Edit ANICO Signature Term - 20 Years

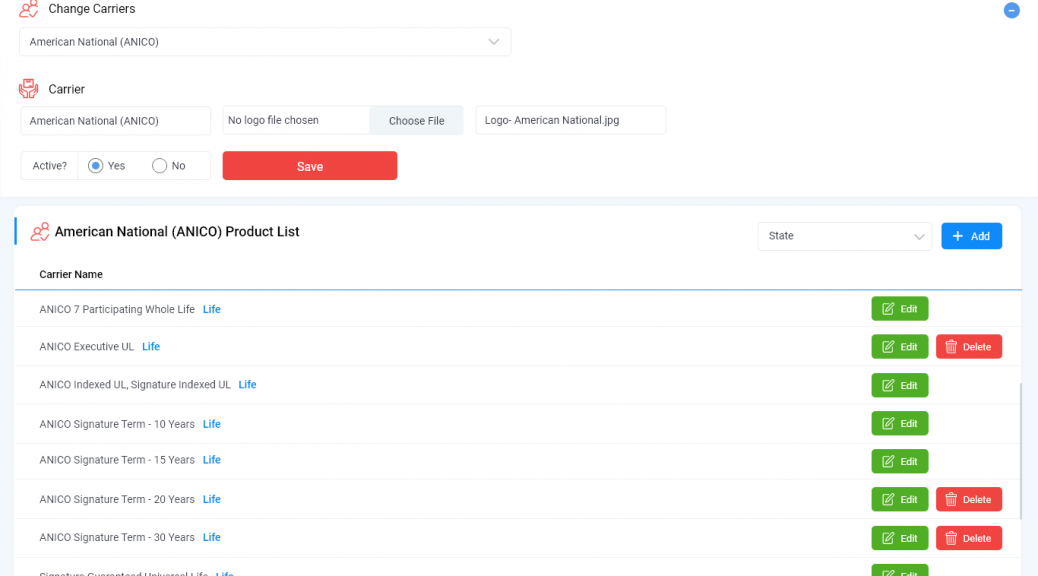click(x=900, y=500)
